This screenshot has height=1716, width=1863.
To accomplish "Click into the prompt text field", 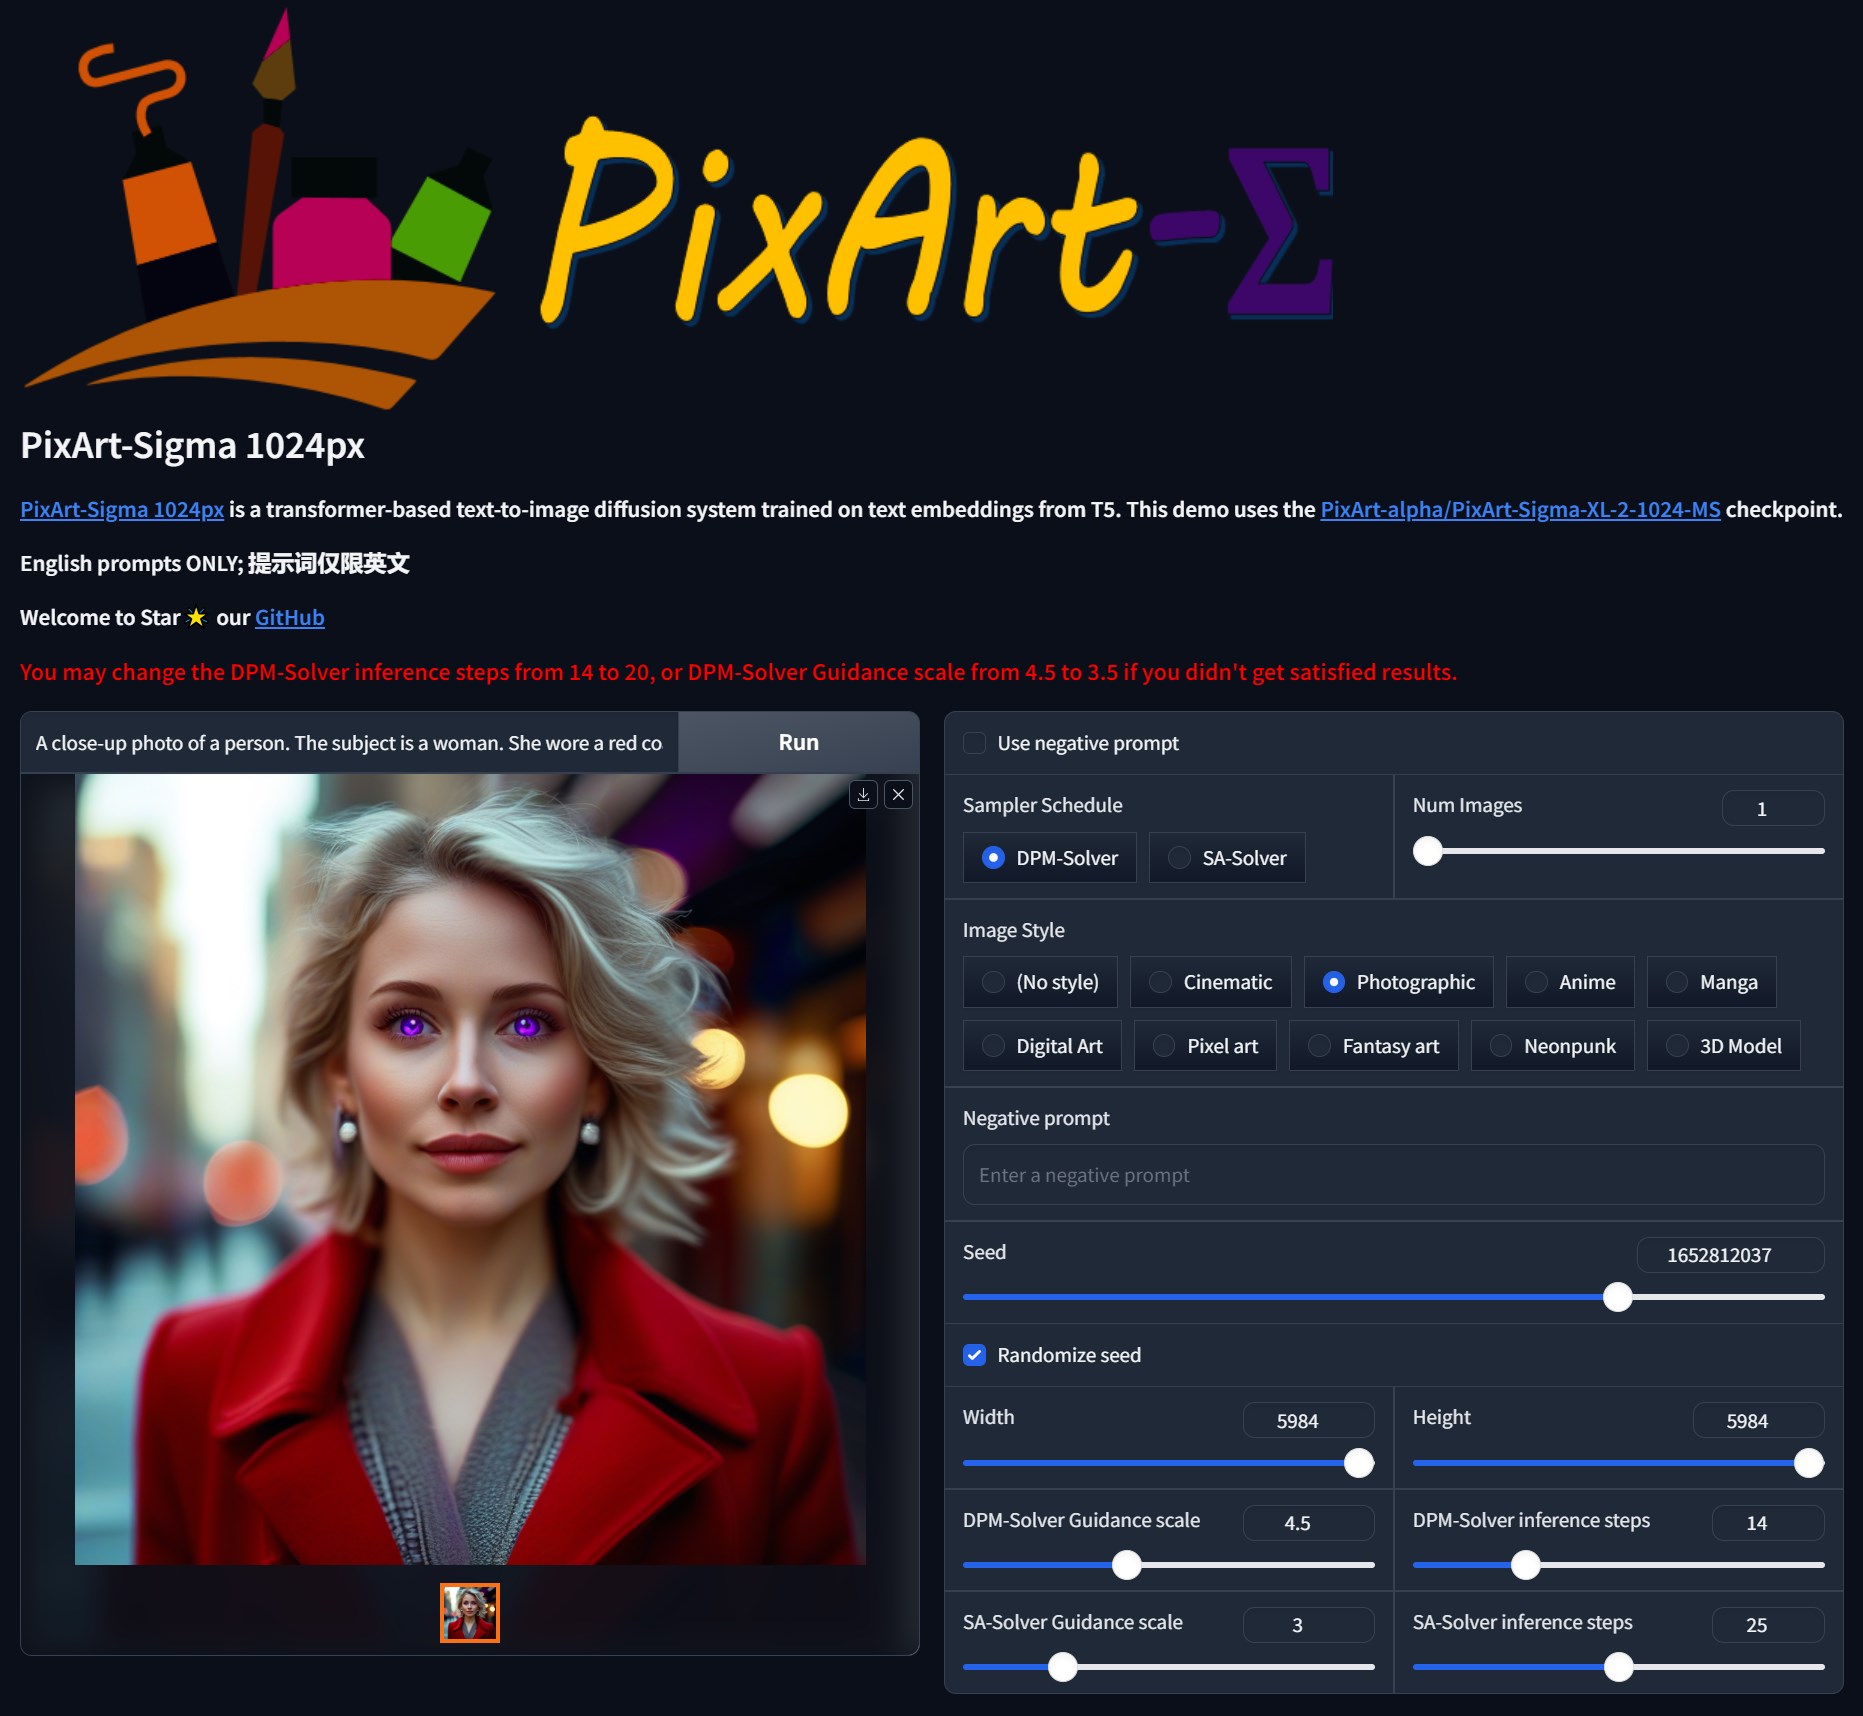I will pos(349,743).
